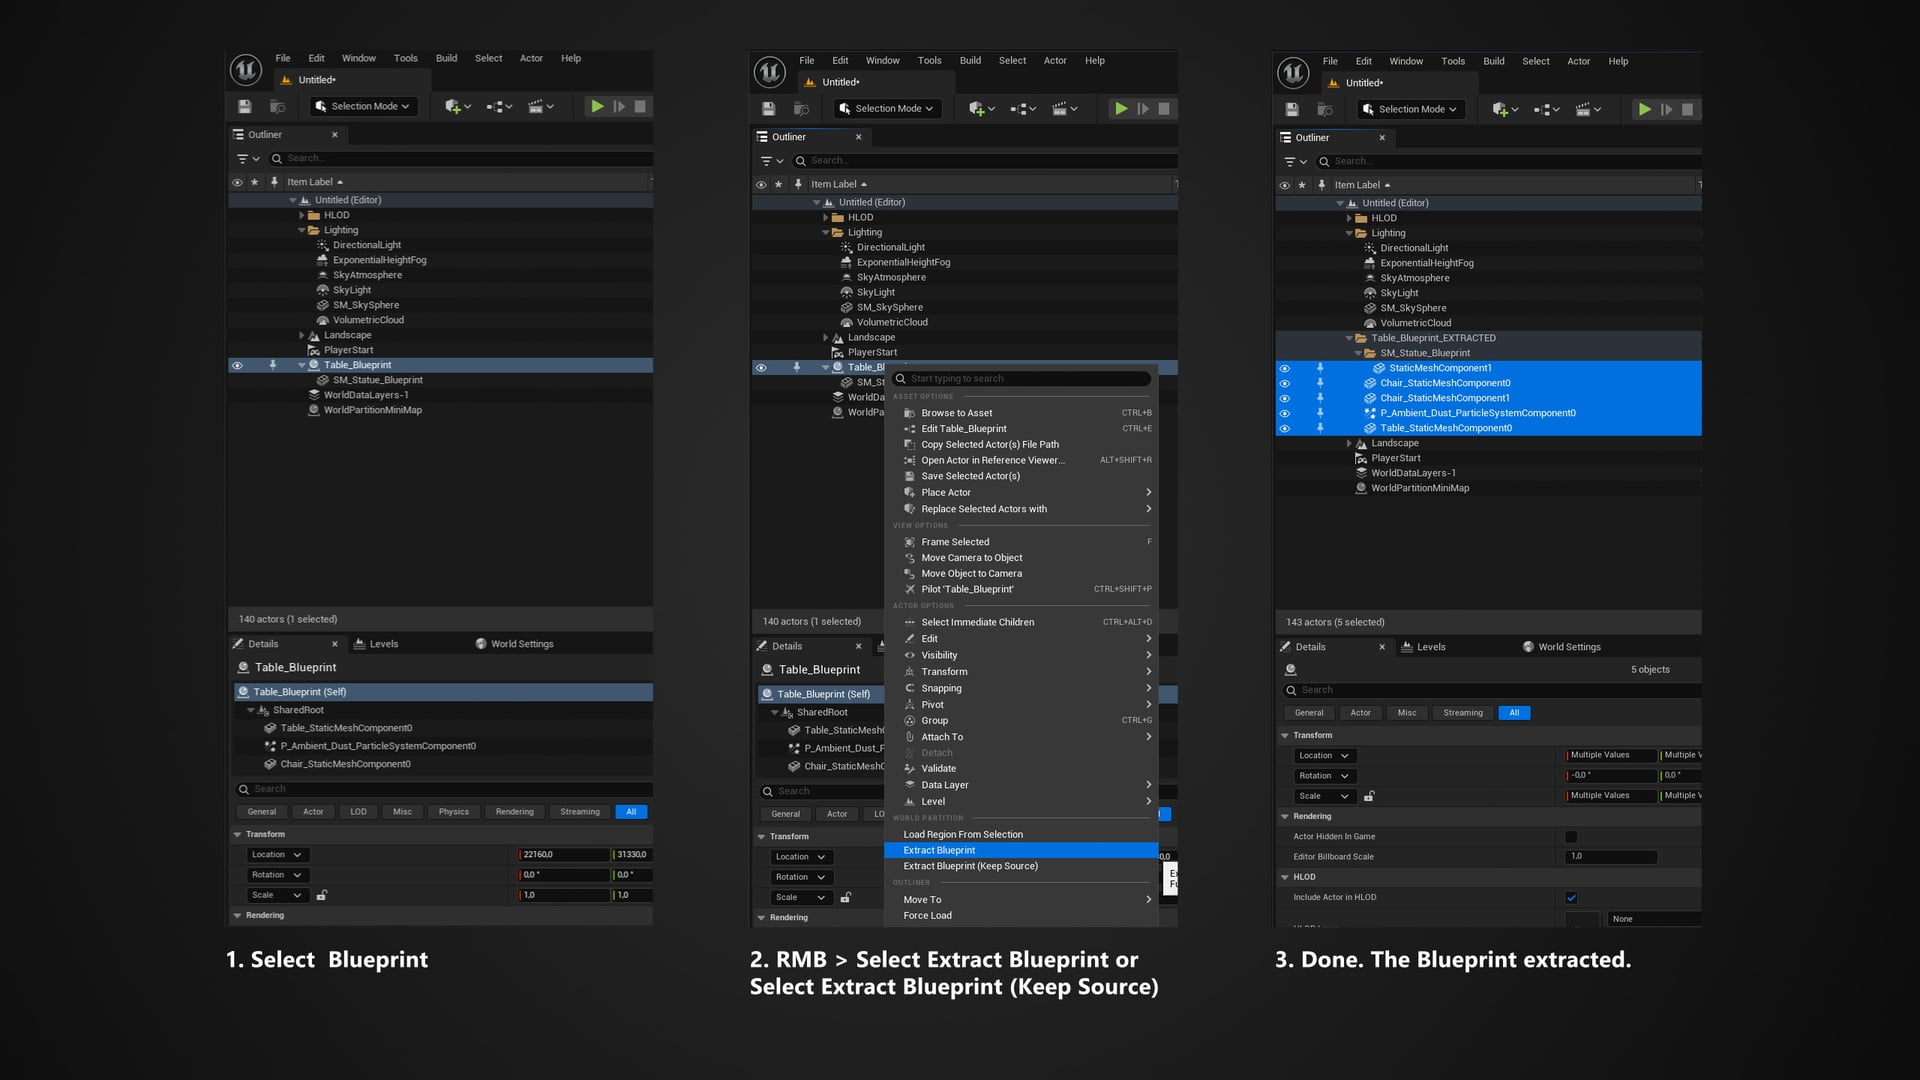Click the actor icon above Search in step 3 Details
Image resolution: width=1920 pixels, height=1080 pixels.
(1291, 670)
